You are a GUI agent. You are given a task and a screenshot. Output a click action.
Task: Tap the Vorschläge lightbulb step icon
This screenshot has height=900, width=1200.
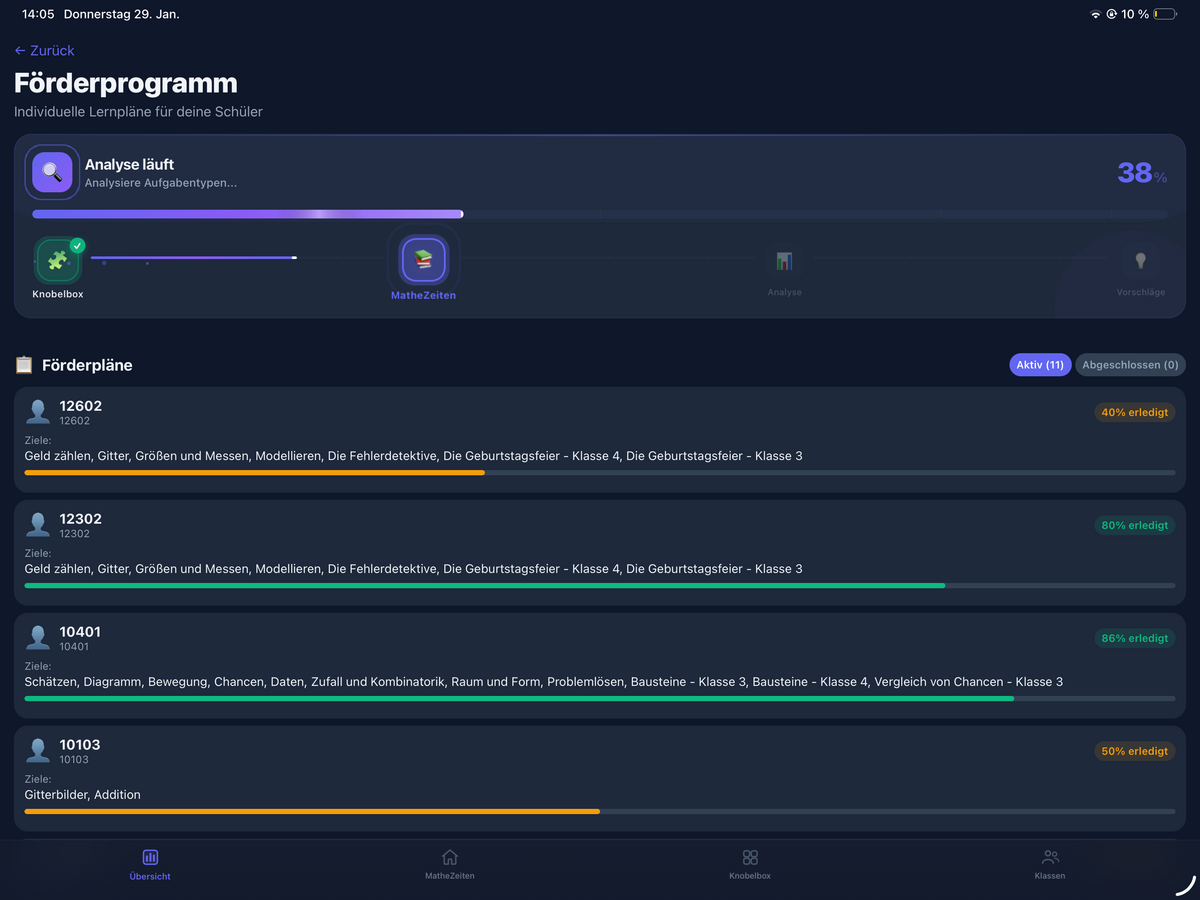[x=1140, y=261]
